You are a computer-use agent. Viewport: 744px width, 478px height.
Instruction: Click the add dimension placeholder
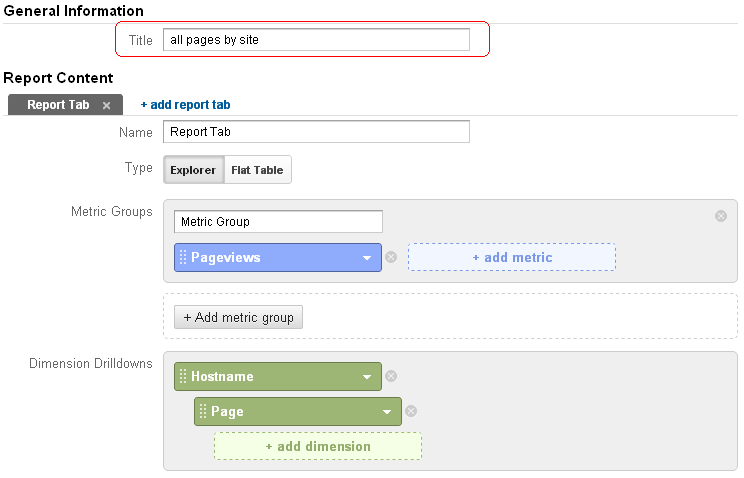click(x=317, y=446)
